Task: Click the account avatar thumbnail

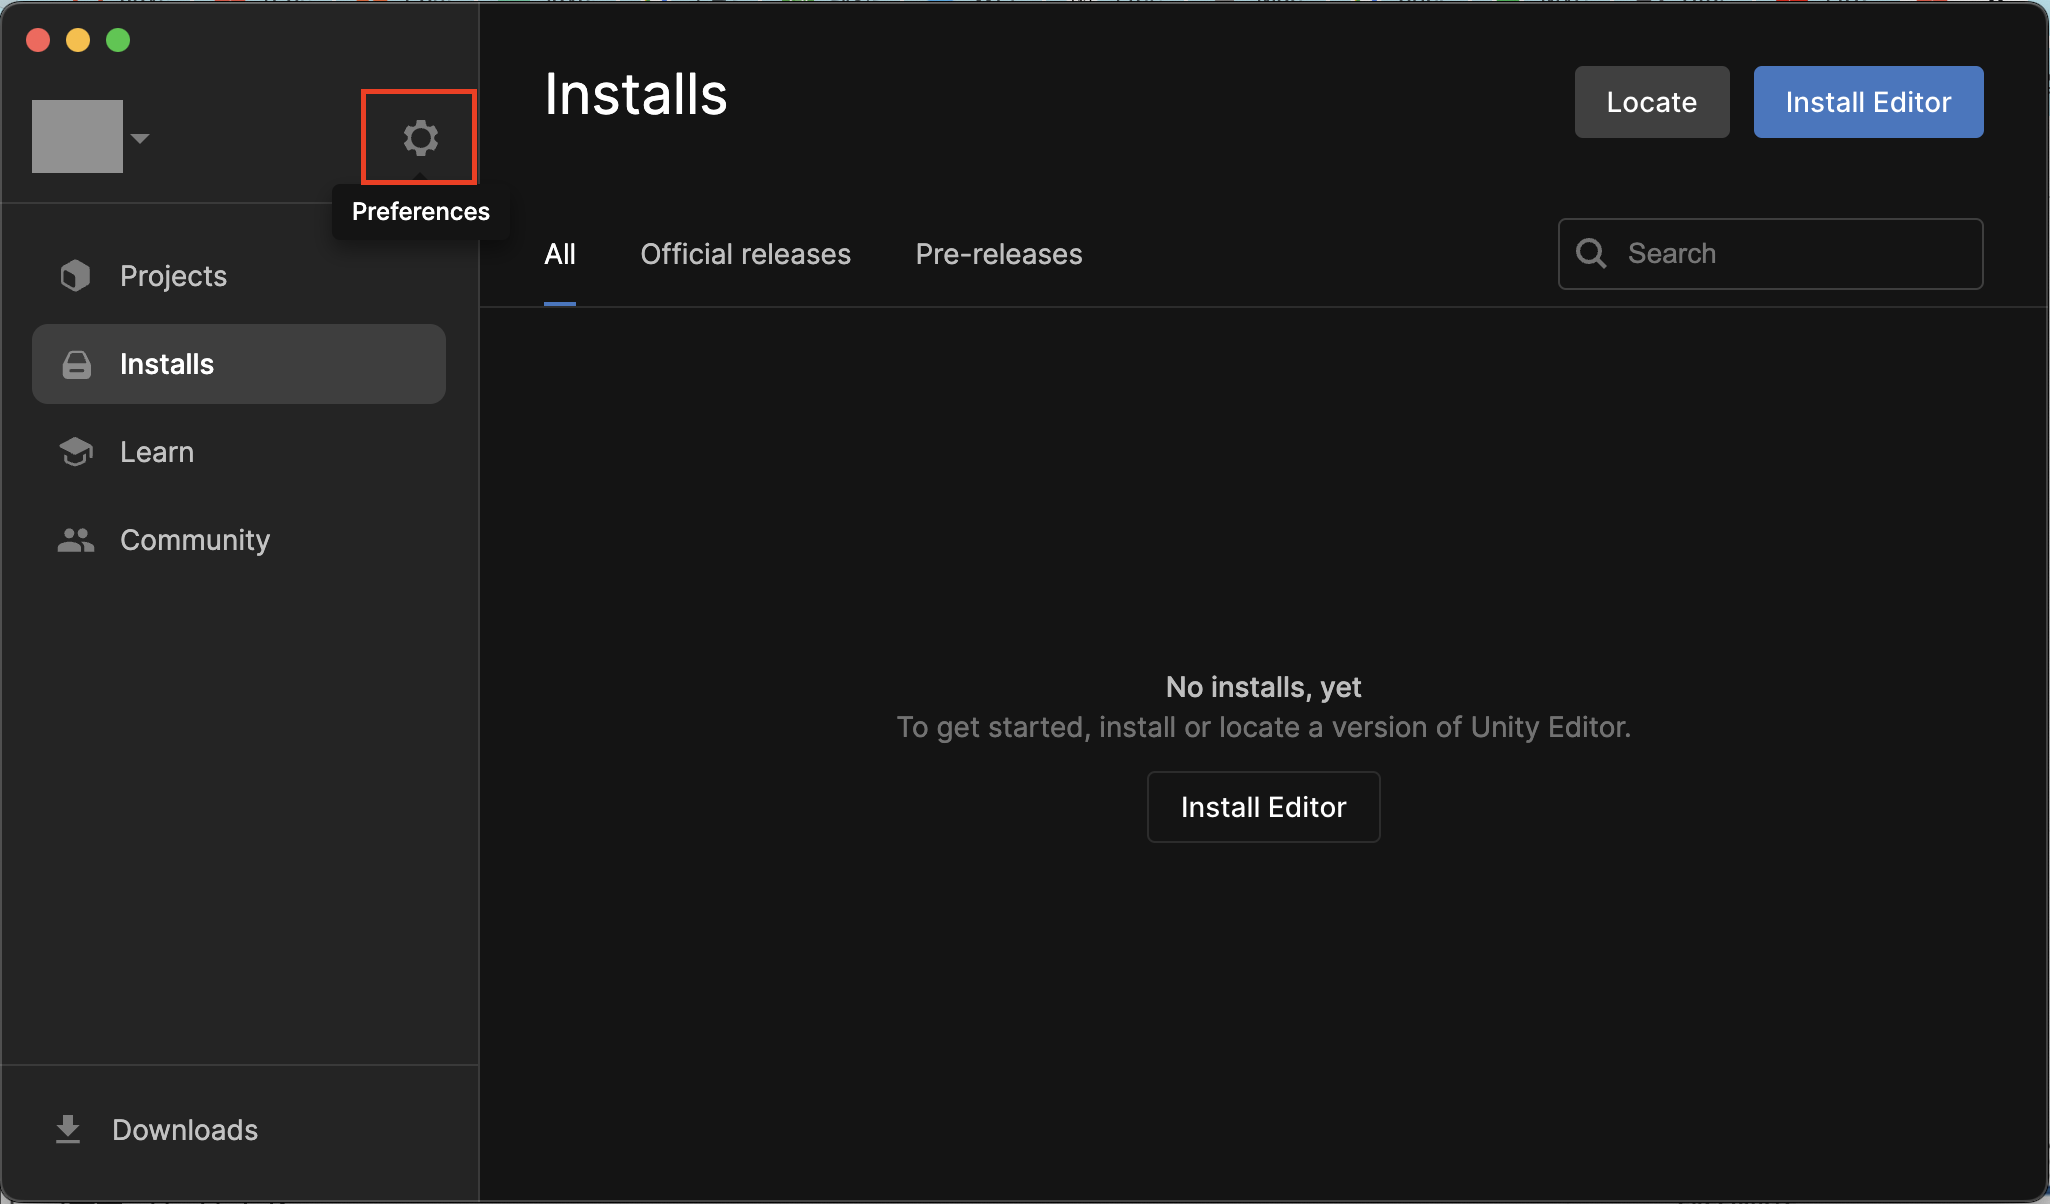Action: [77, 137]
